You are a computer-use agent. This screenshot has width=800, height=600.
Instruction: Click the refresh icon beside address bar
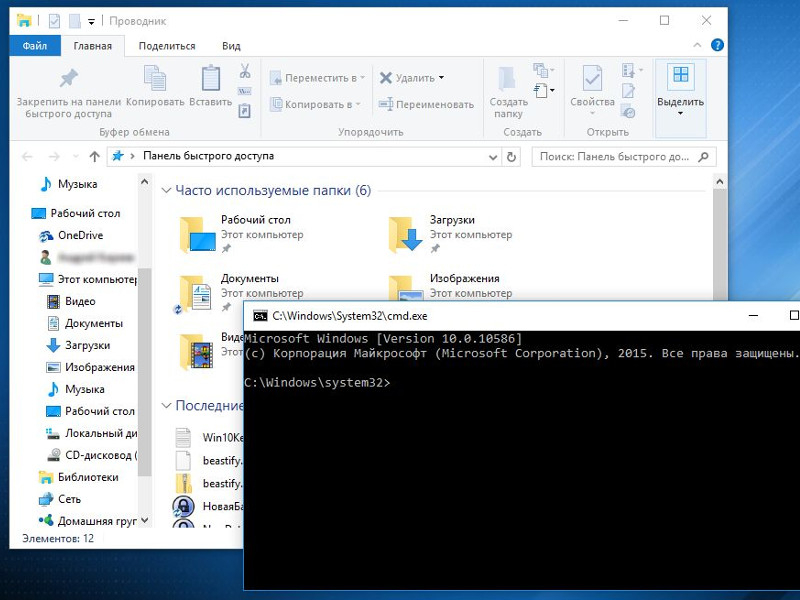point(511,157)
